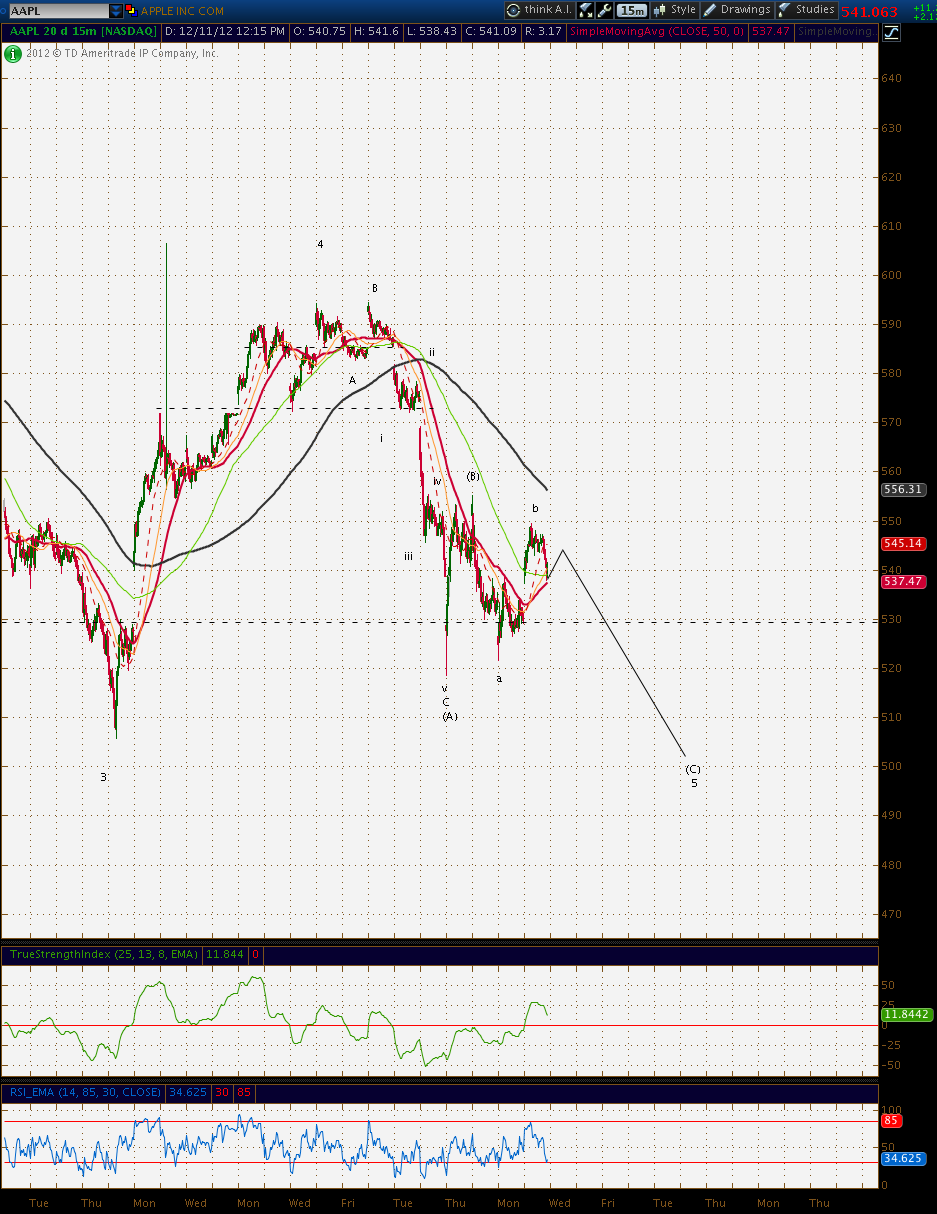Click the O: 540.75 open value
Viewport: 937px width, 1214px height.
pos(320,32)
